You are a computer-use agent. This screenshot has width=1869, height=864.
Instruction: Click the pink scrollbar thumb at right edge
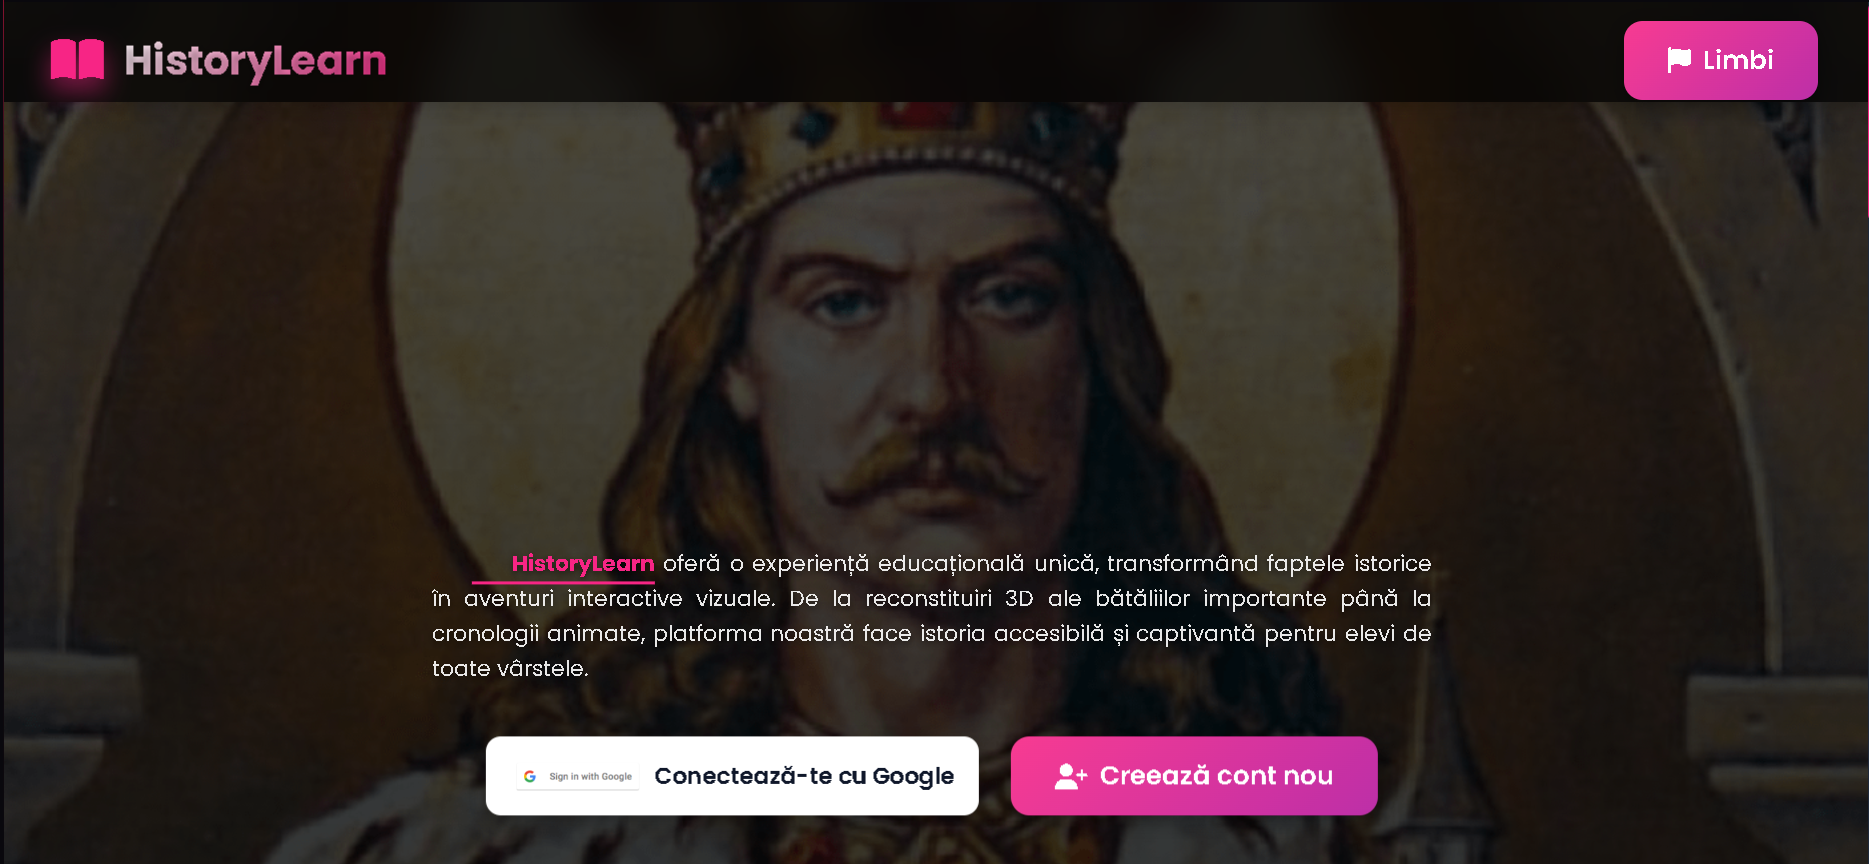1866,110
